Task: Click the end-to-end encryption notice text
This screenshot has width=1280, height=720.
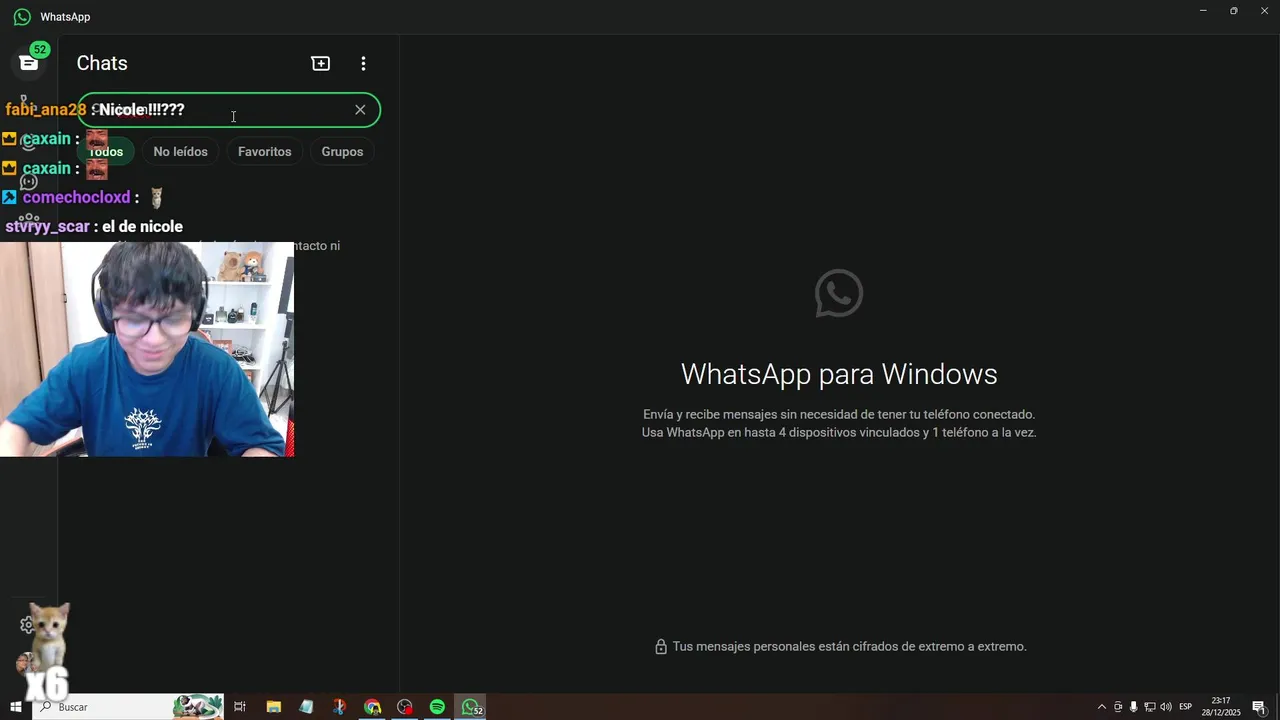Action: [849, 647]
